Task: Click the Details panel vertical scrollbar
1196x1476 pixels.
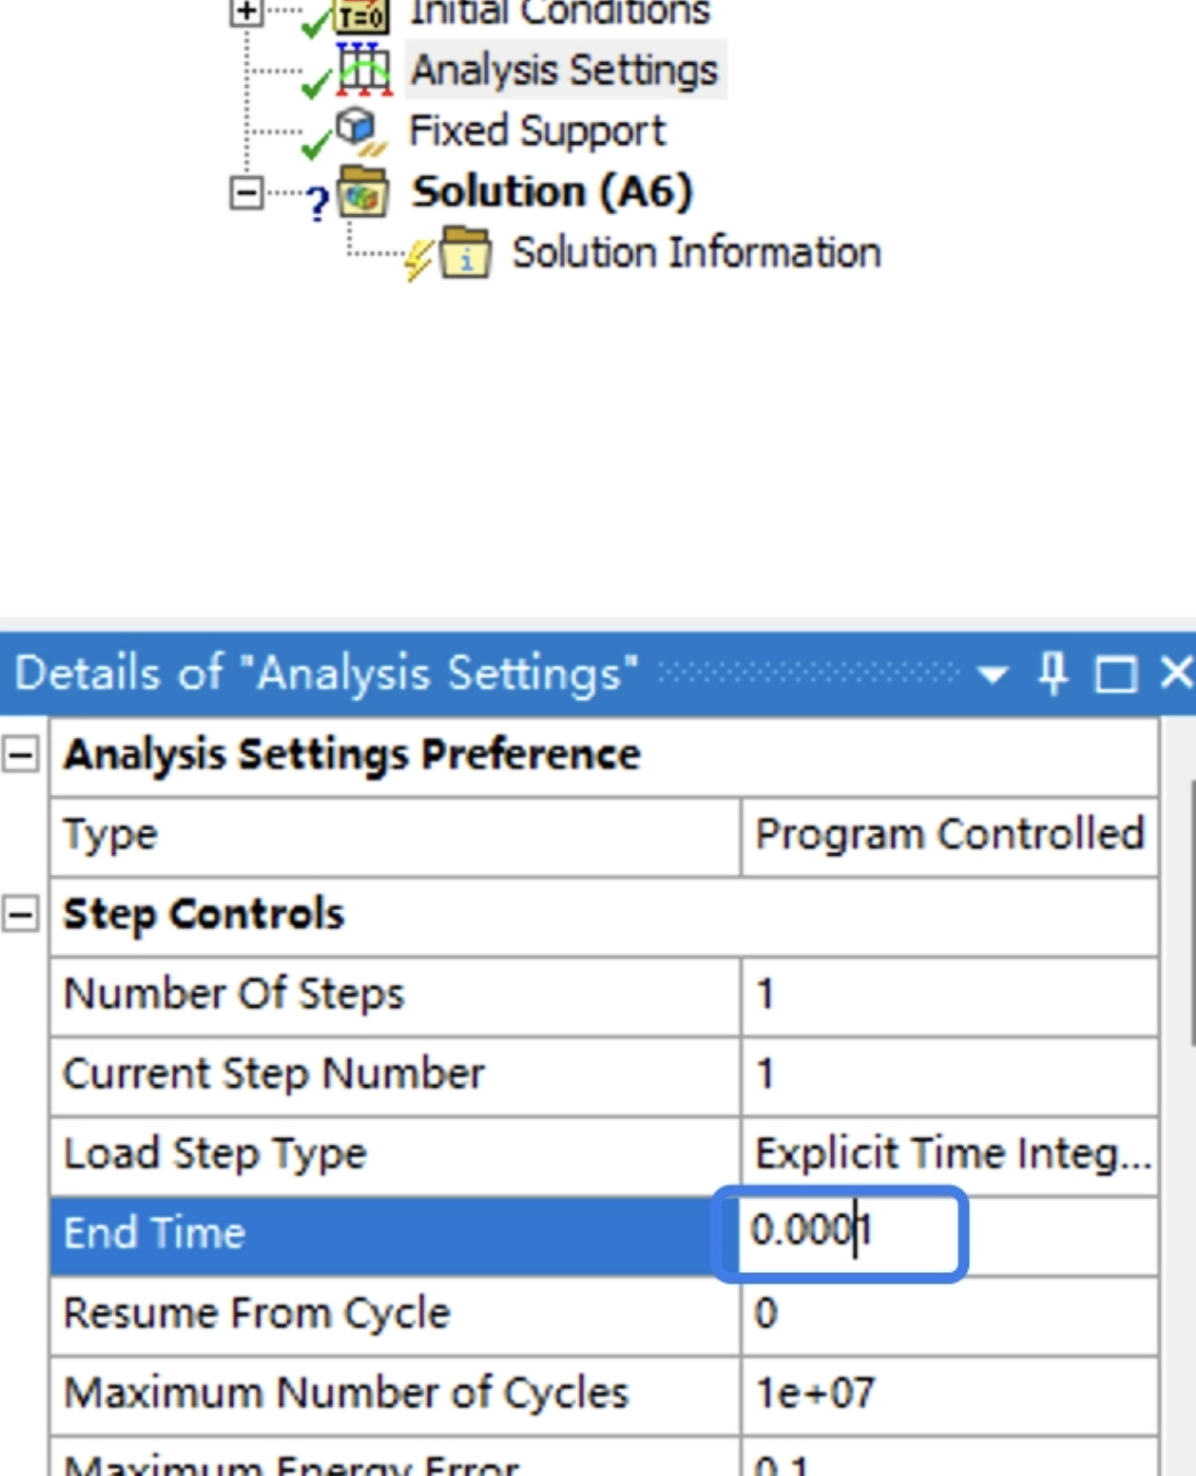Action: click(x=1190, y=912)
